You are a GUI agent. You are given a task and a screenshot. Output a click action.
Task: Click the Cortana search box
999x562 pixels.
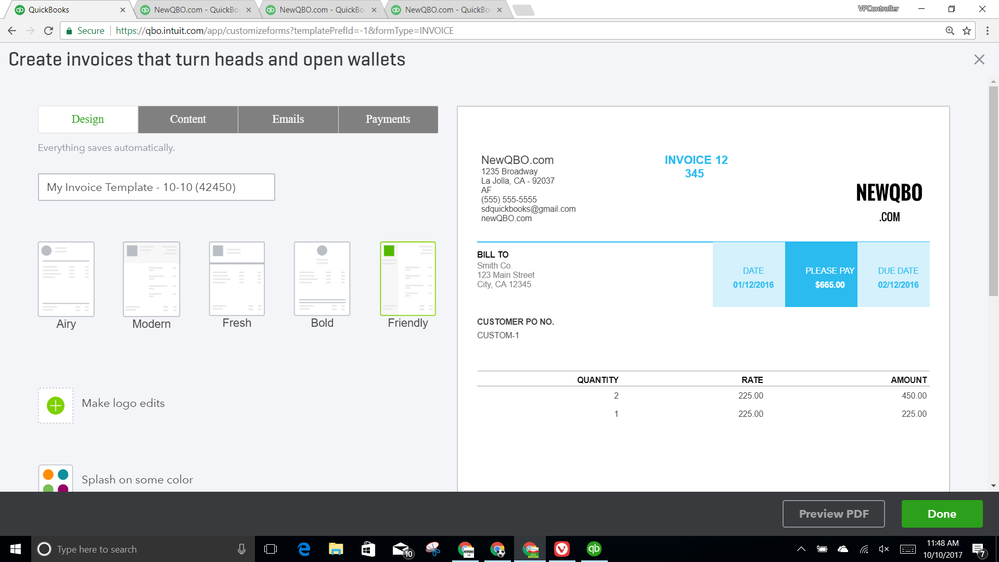pos(143,549)
